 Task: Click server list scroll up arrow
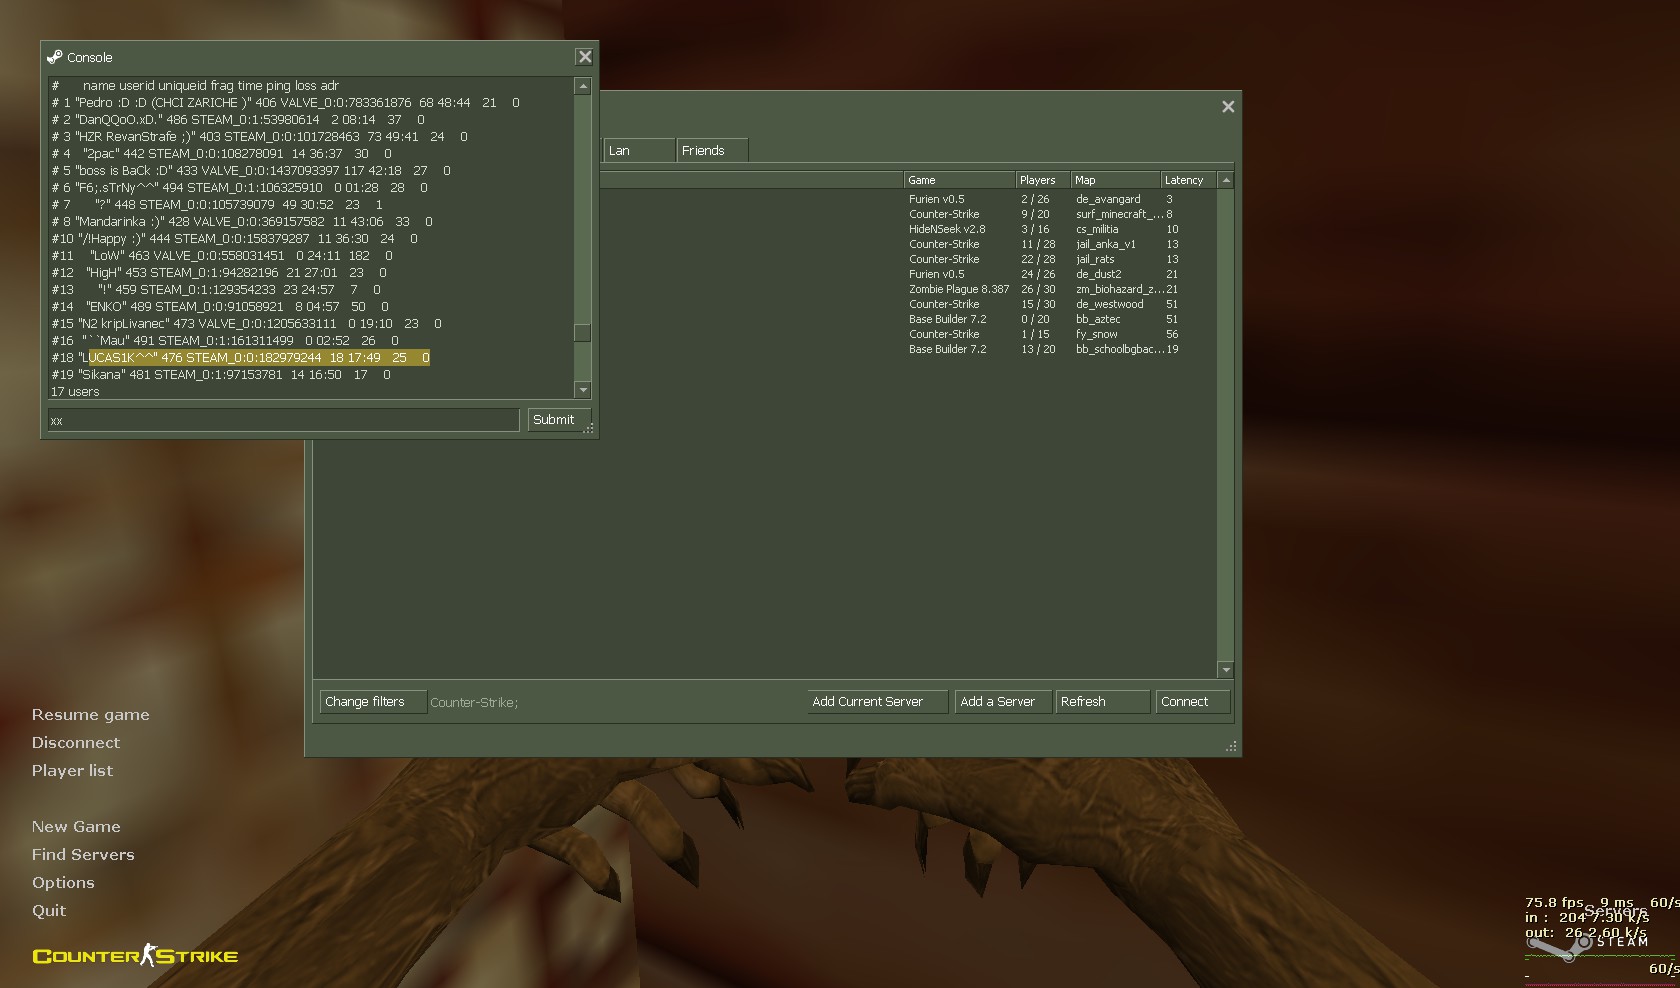point(1226,180)
